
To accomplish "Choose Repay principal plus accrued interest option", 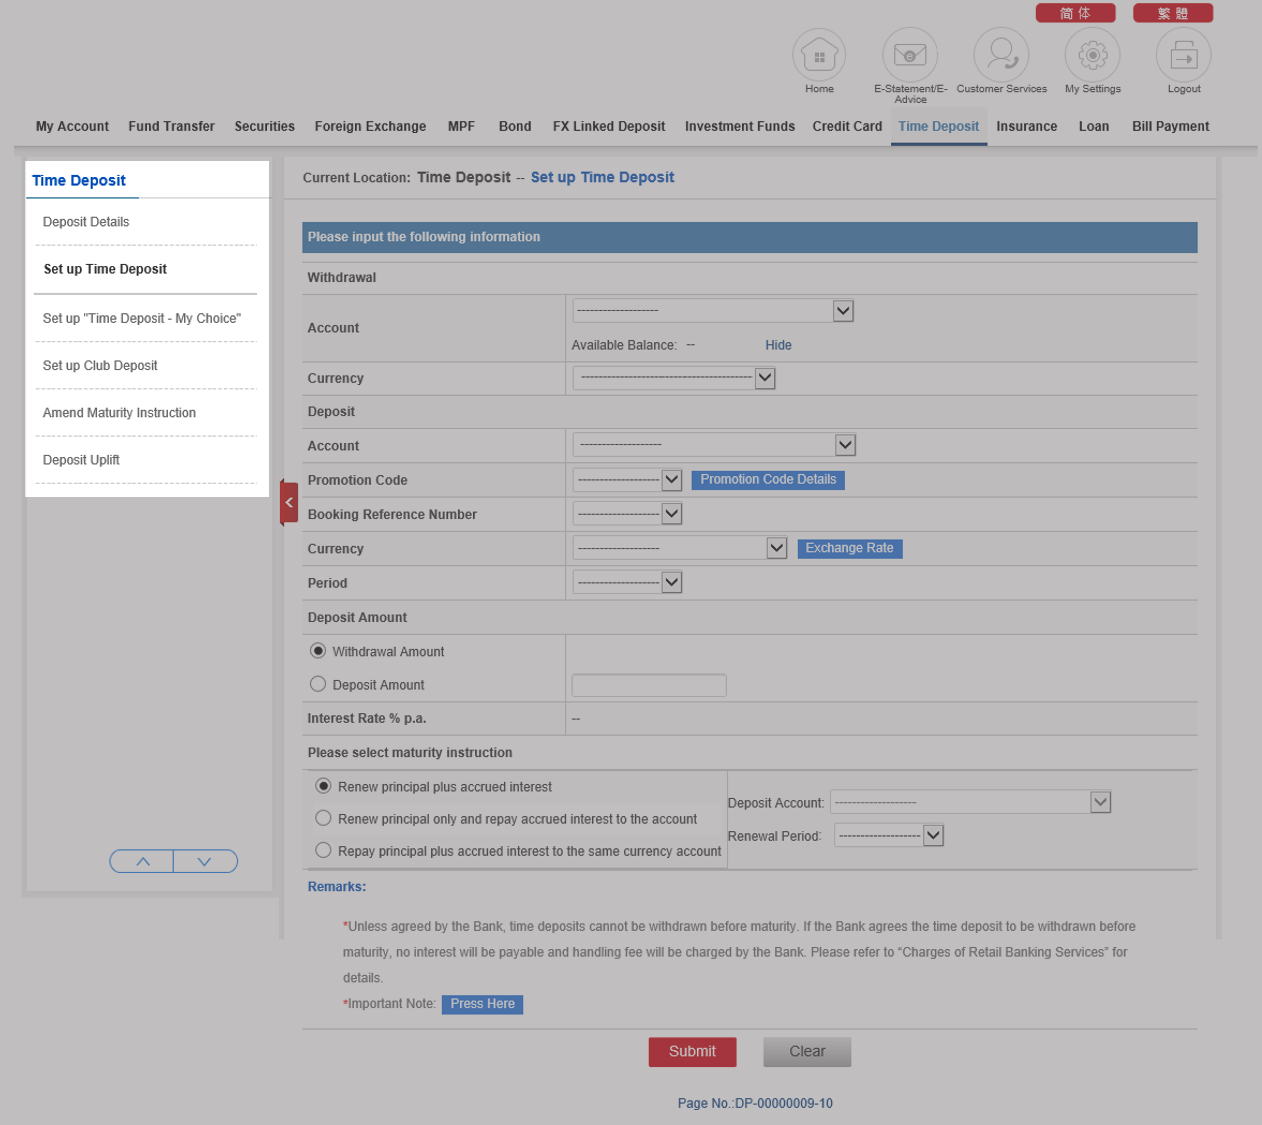I will point(323,850).
